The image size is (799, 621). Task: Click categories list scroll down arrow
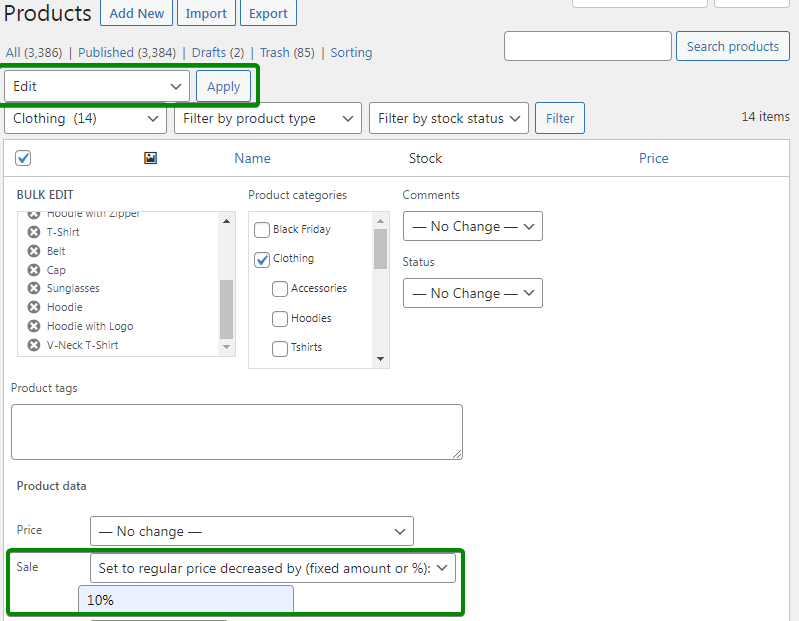click(380, 359)
